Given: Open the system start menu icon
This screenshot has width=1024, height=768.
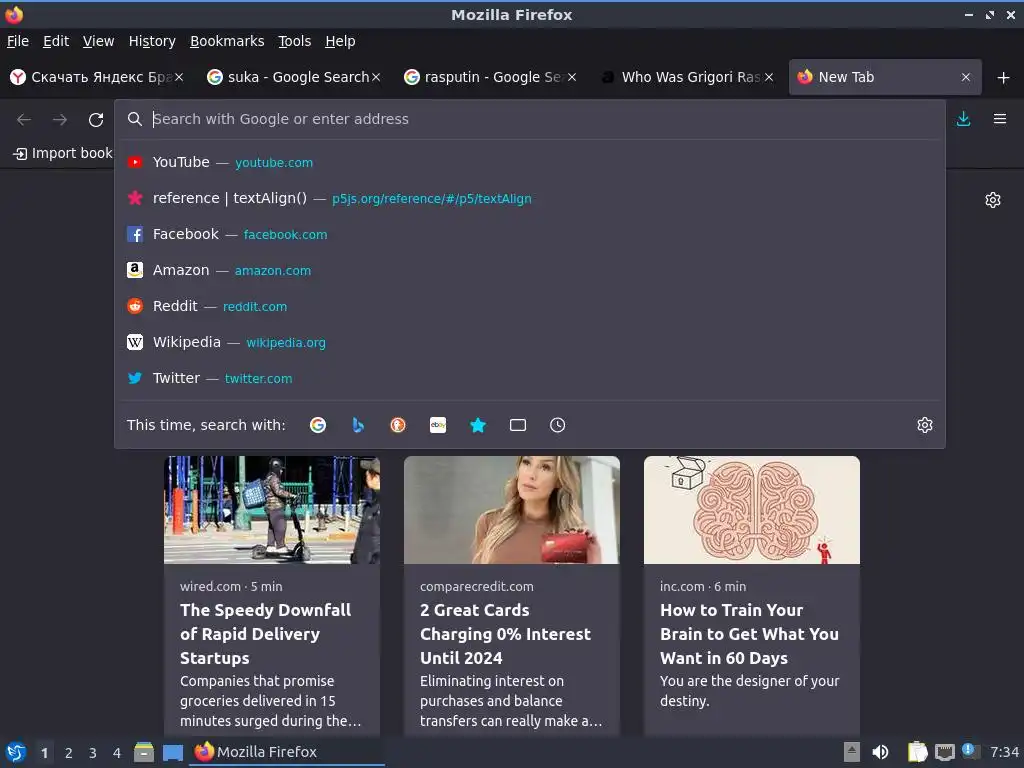Looking at the screenshot, I should pyautogui.click(x=16, y=752).
